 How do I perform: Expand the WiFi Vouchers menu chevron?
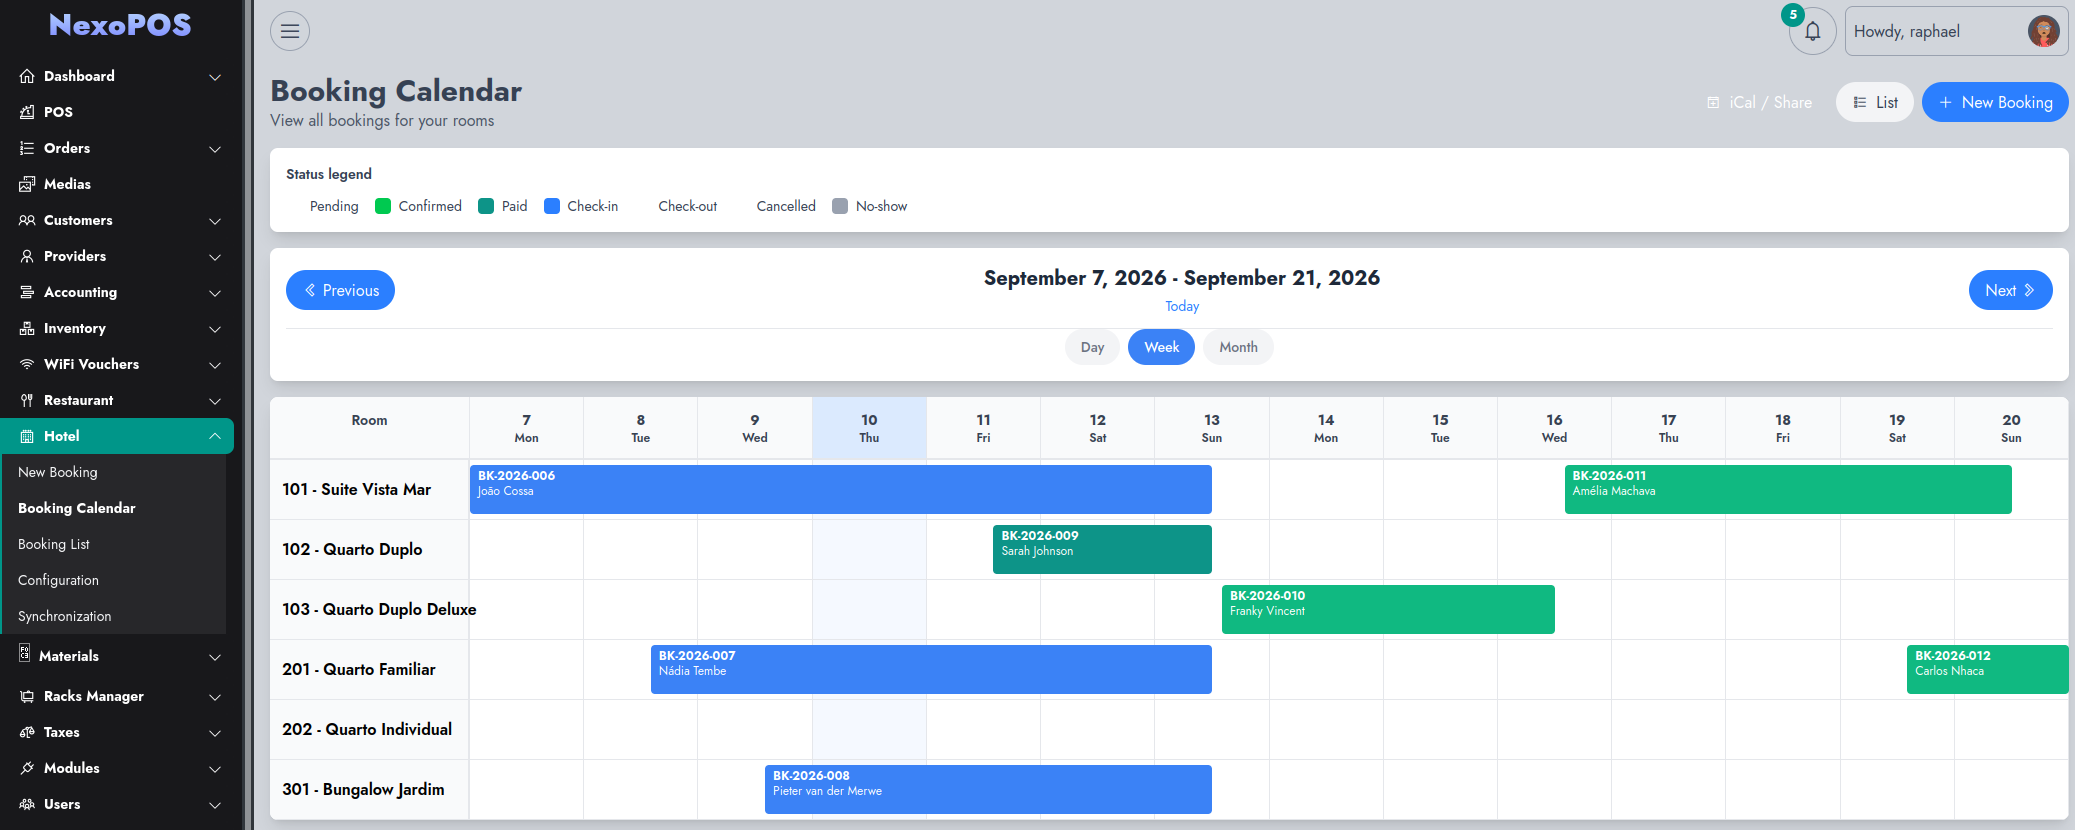coord(215,365)
